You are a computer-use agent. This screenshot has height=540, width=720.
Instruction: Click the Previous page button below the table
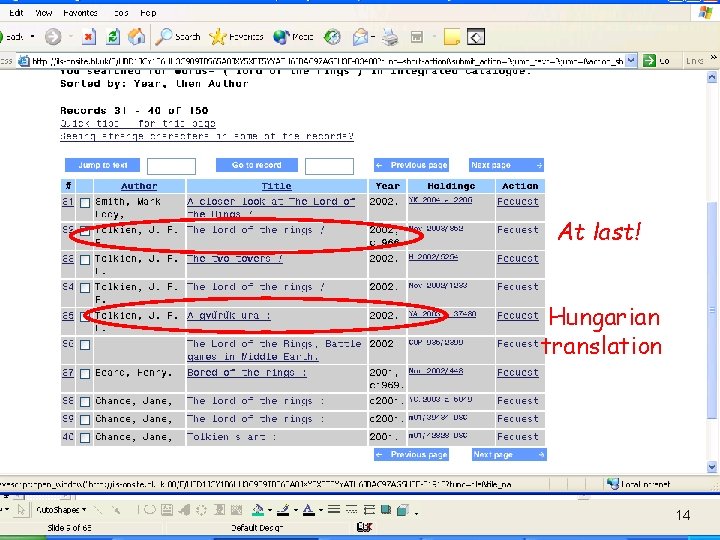click(x=411, y=455)
